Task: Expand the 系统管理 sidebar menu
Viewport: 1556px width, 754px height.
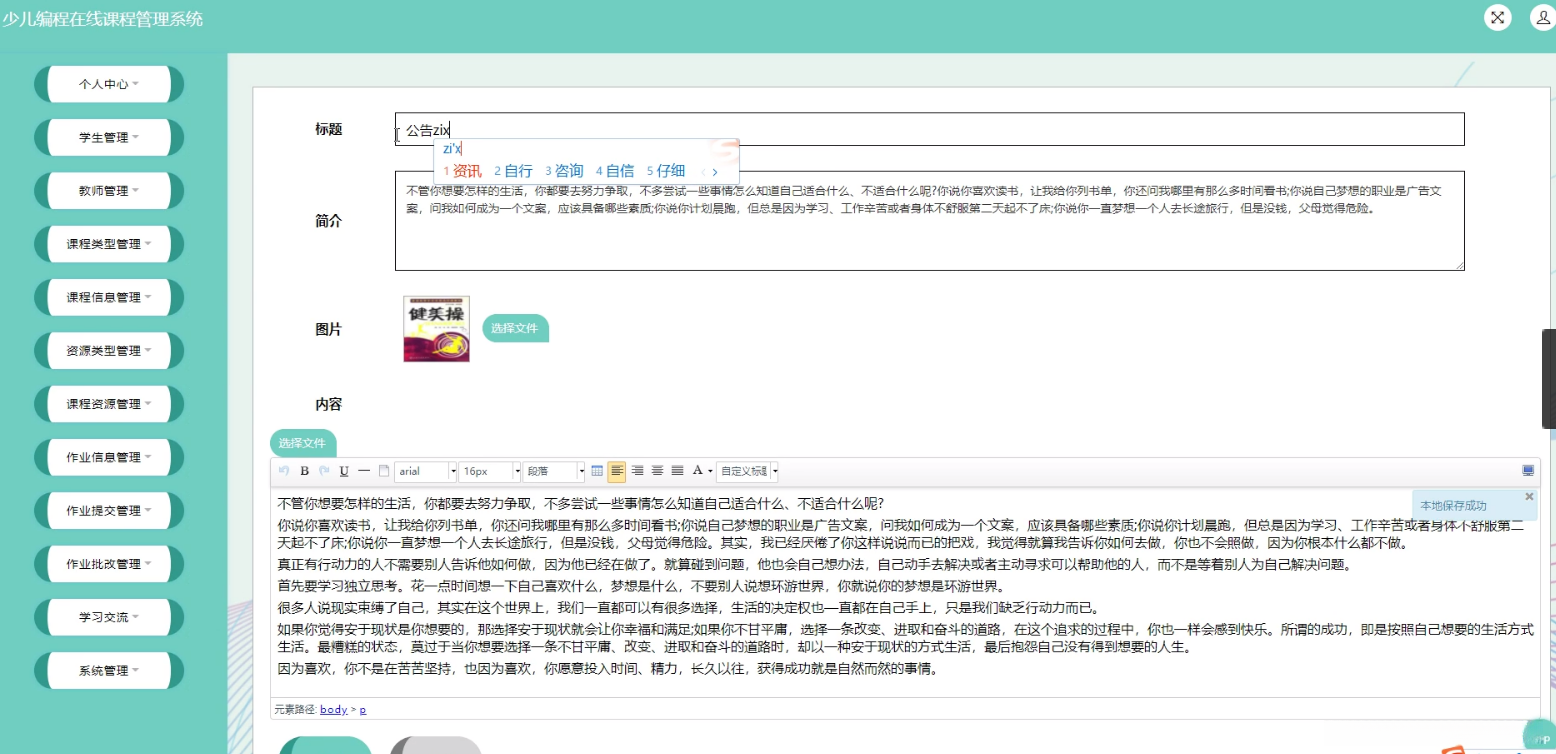Action: (109, 671)
